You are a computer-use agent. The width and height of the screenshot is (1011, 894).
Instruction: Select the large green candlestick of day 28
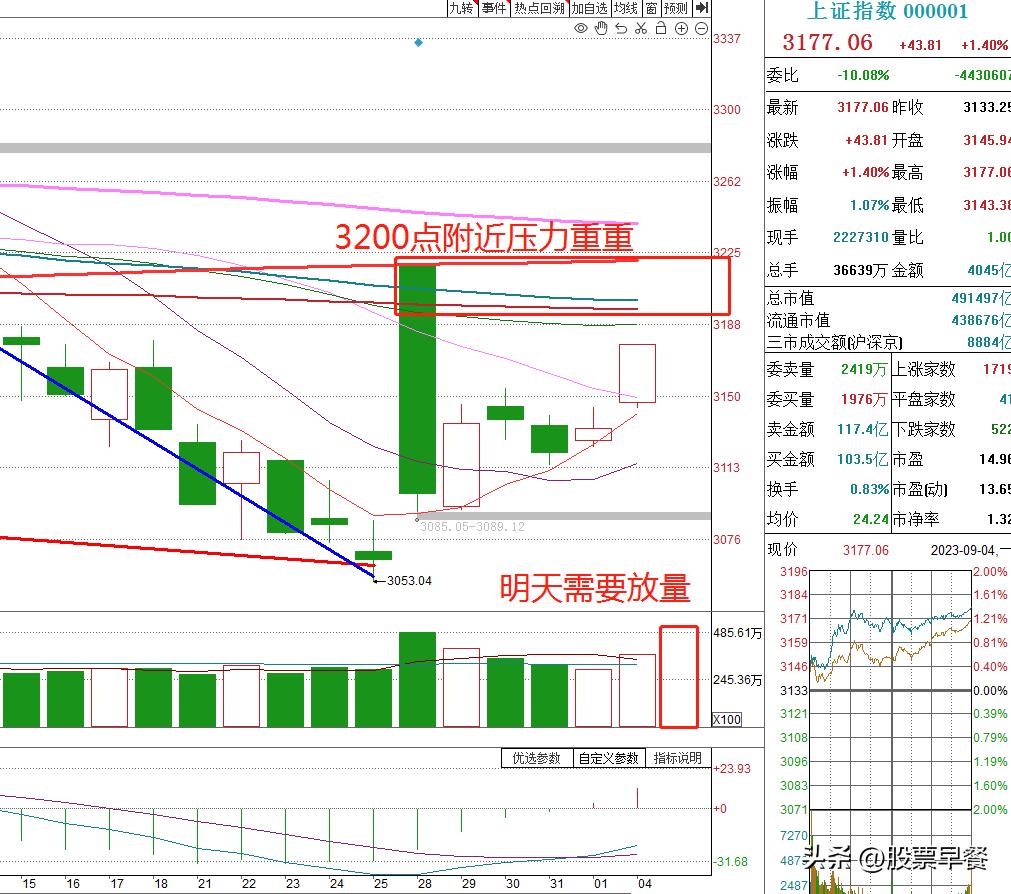click(417, 380)
